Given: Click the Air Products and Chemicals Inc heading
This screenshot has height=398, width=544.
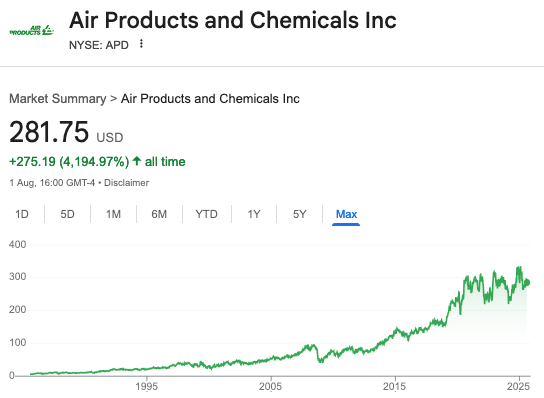Looking at the screenshot, I should (x=232, y=20).
